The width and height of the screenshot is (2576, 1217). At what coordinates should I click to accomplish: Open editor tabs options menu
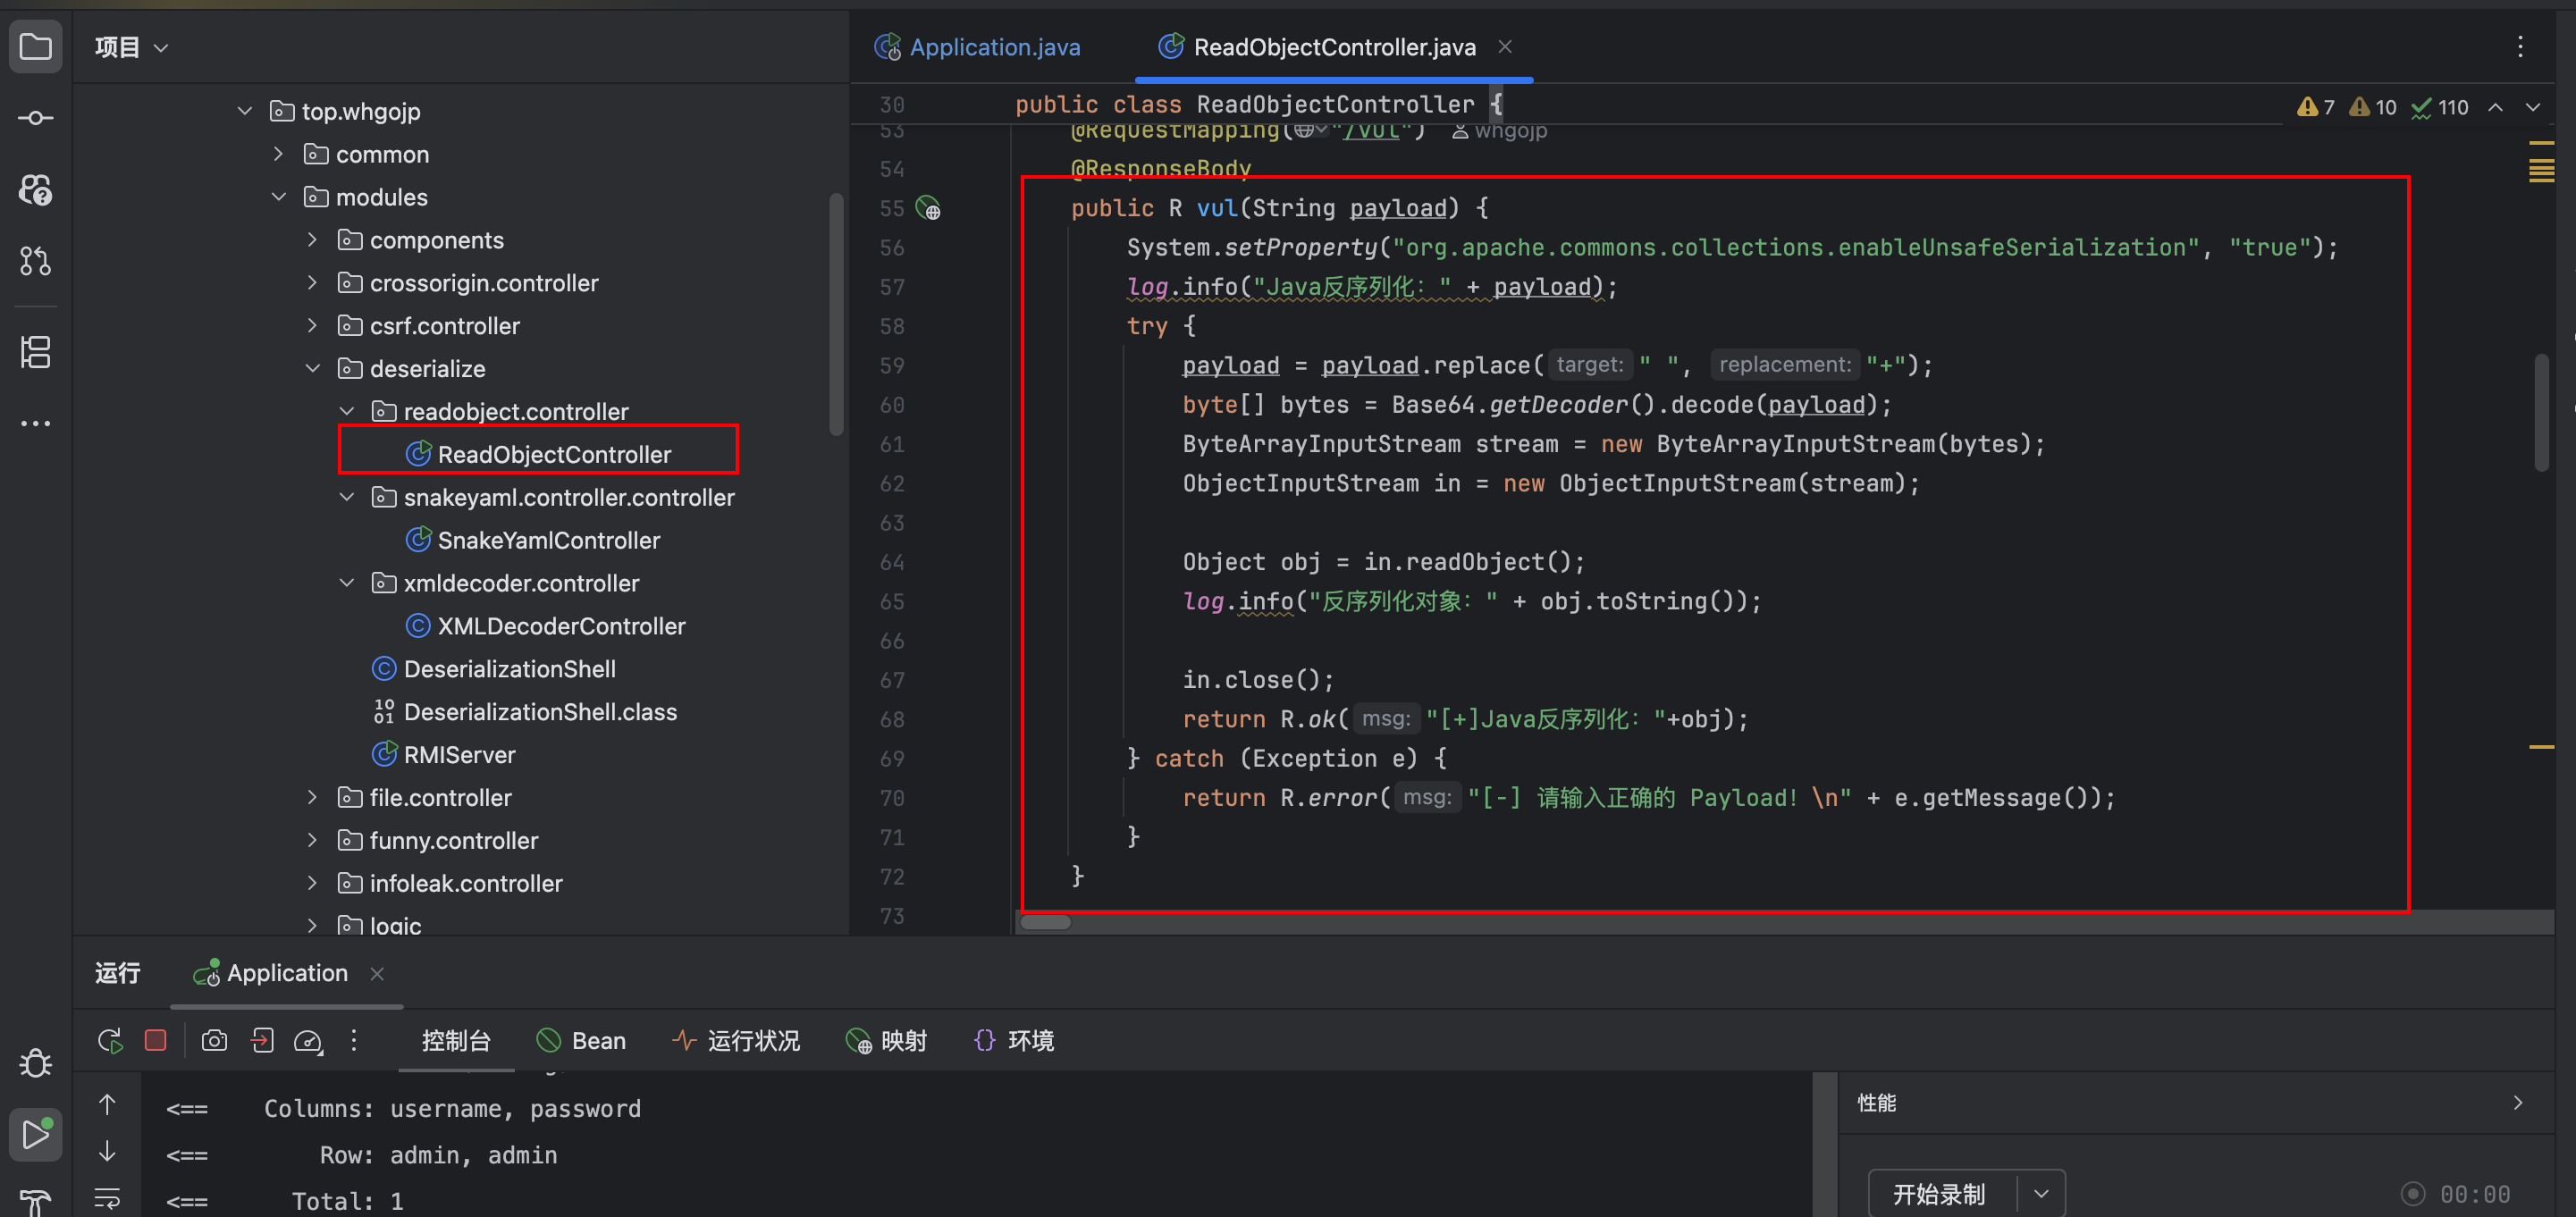pos(2520,47)
